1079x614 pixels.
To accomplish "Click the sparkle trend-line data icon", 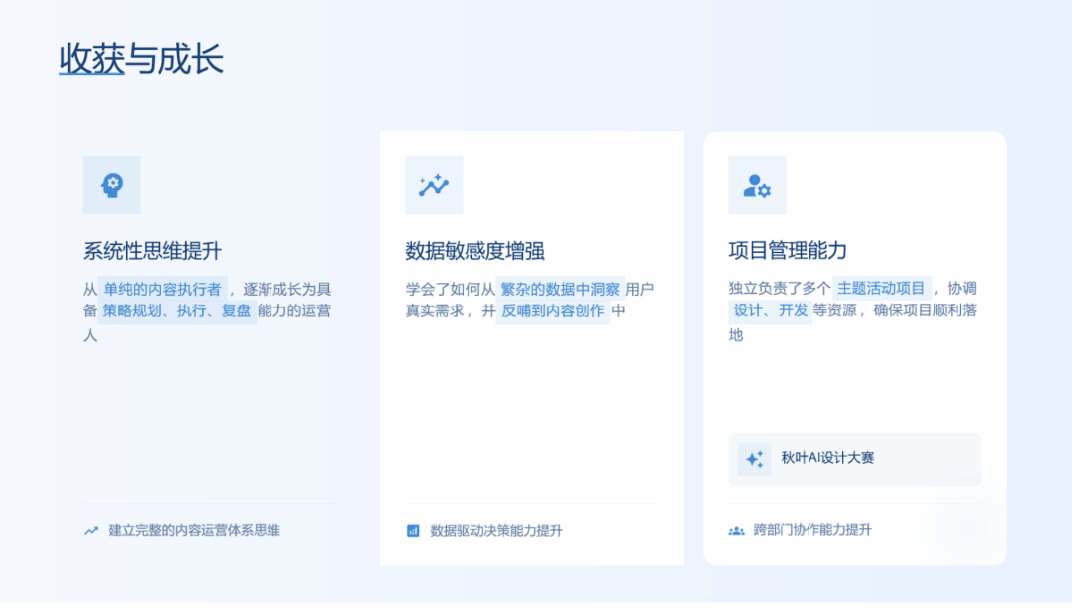I will click(x=434, y=185).
